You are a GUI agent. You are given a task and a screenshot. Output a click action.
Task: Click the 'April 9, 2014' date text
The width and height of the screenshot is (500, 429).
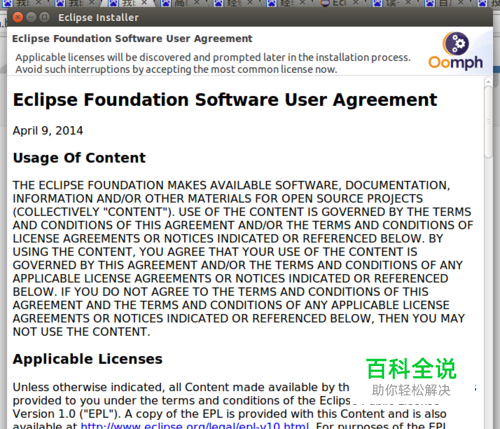48,131
